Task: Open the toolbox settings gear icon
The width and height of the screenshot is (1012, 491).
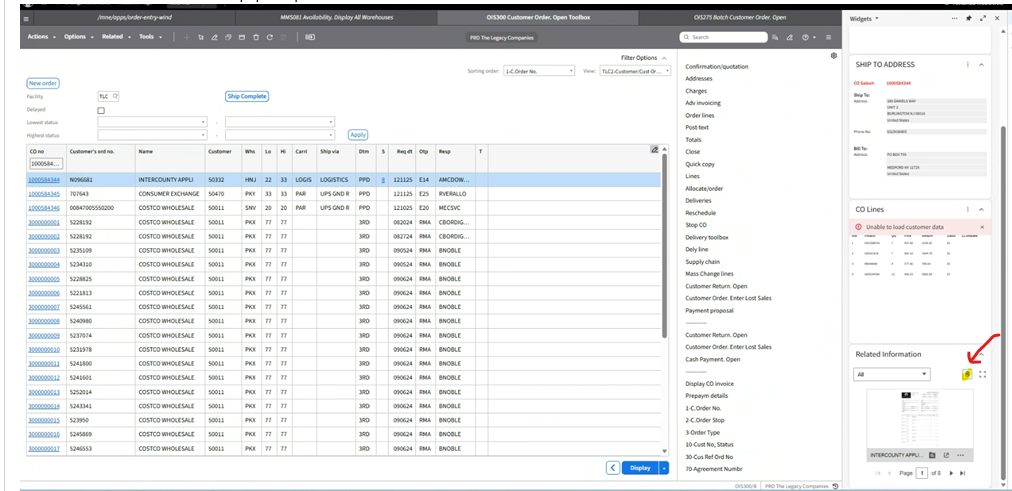Action: (834, 56)
